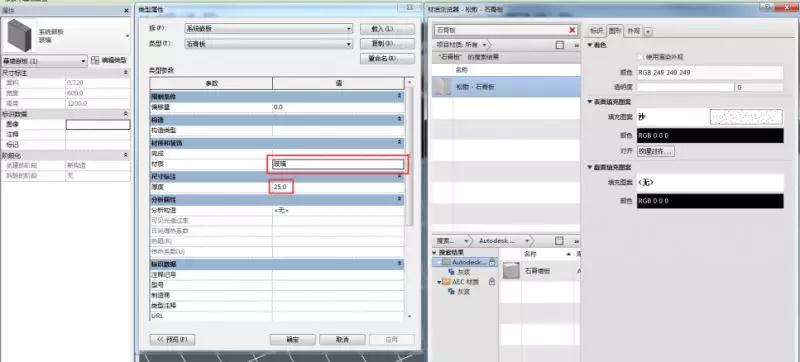Collapse the 着色 shading section
This screenshot has width=800, height=362.
click(590, 45)
